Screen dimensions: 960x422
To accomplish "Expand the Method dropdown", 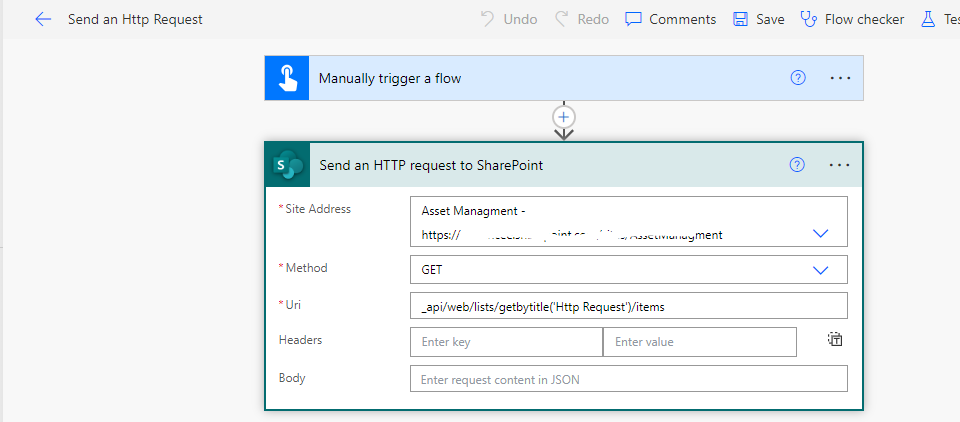I will click(x=820, y=270).
